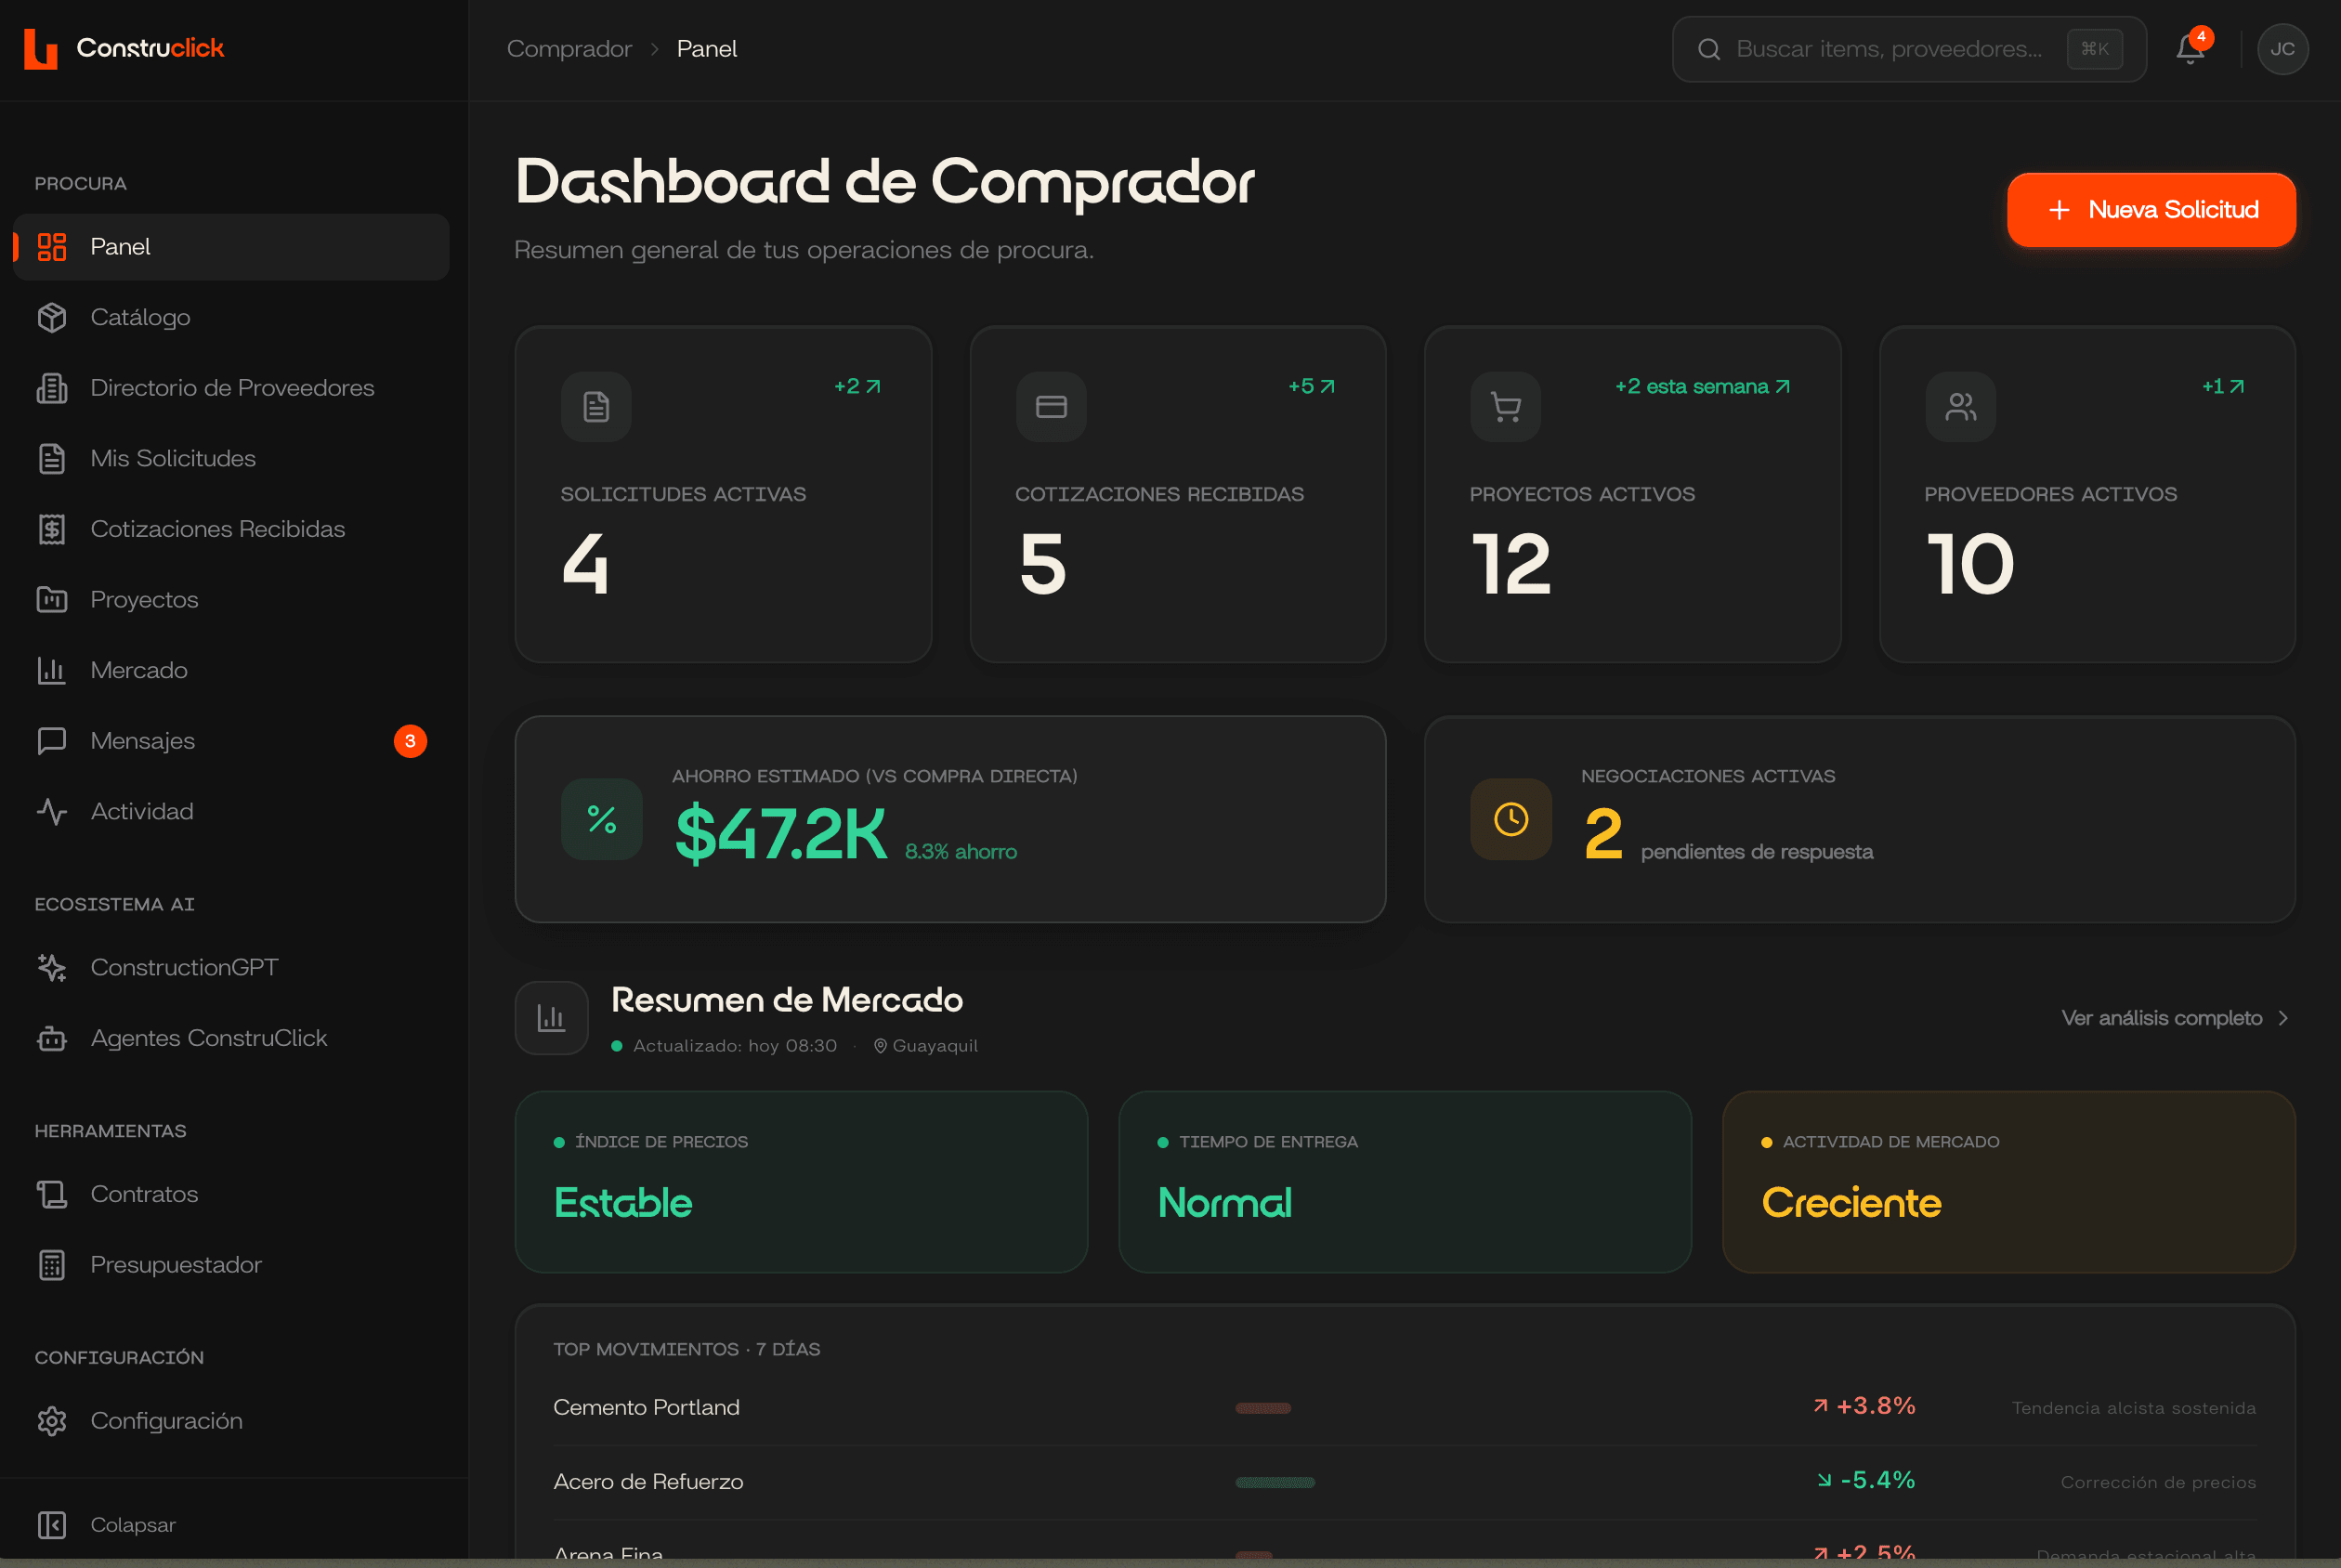The image size is (2341, 1568).
Task: Click the ⌘K shortcut hint
Action: [2094, 49]
